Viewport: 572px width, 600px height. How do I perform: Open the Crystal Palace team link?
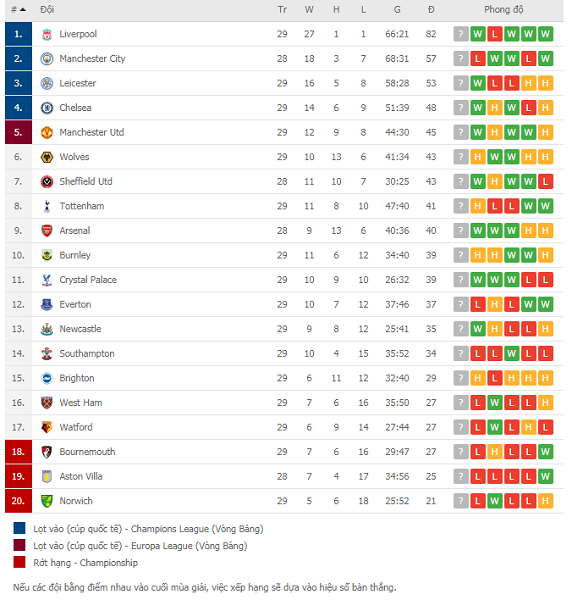point(88,280)
